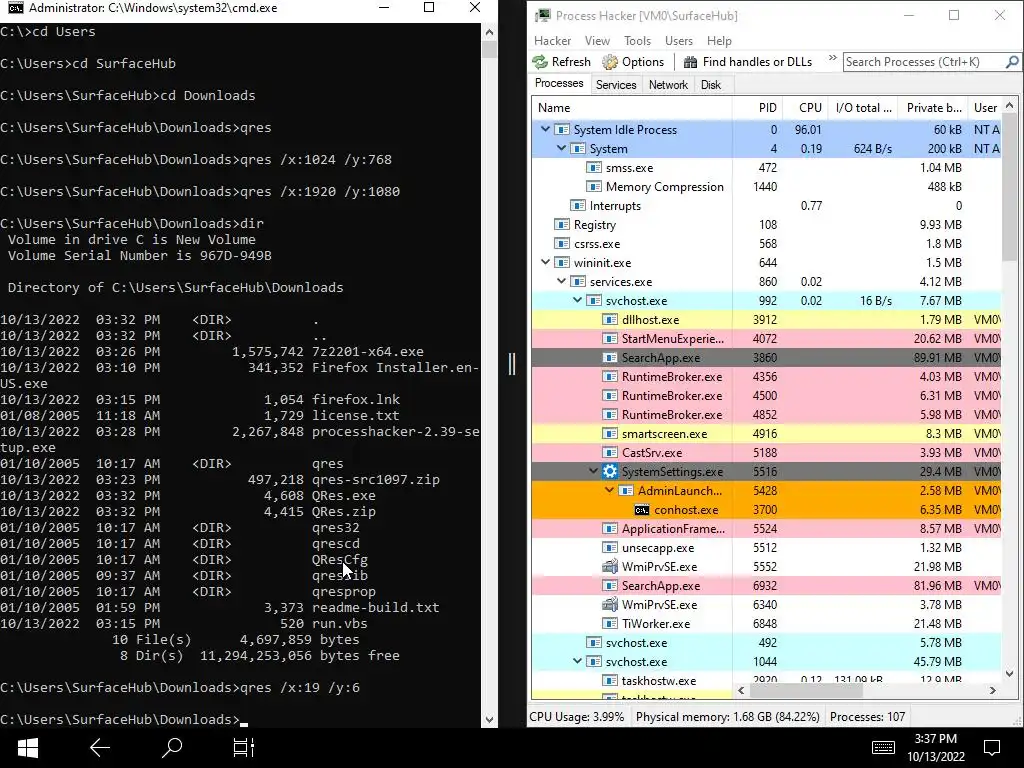Viewport: 1024px width, 768px height.
Task: Collapse the services.exe tree node
Action: [562, 281]
